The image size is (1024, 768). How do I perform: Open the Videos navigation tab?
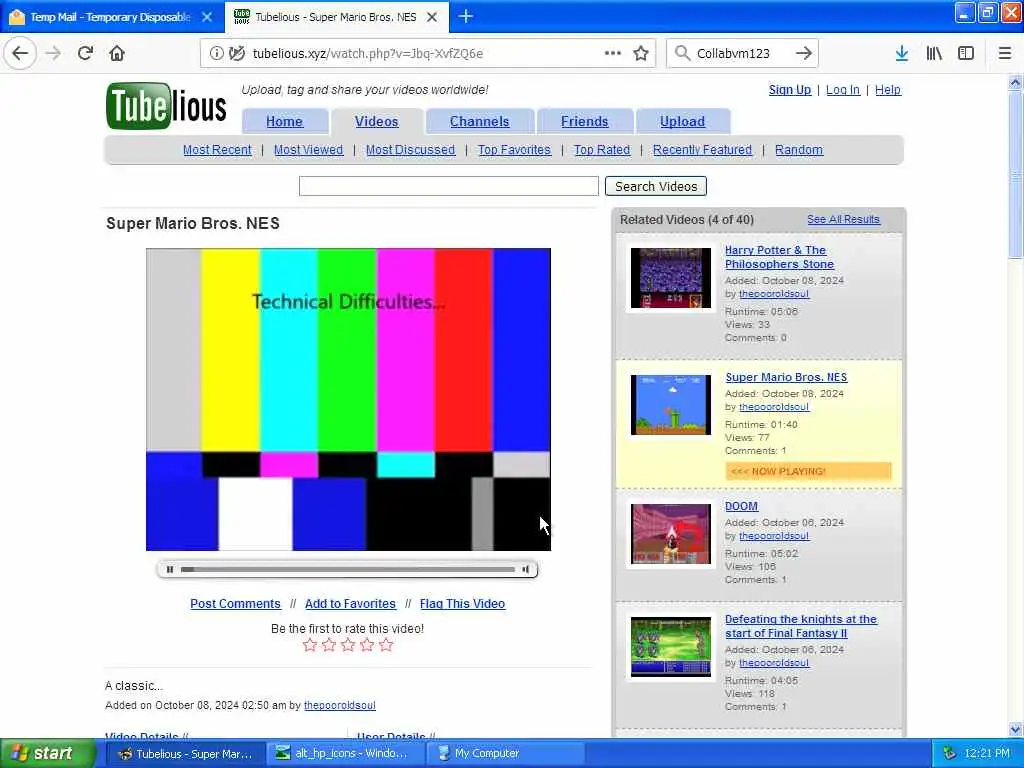(x=376, y=121)
